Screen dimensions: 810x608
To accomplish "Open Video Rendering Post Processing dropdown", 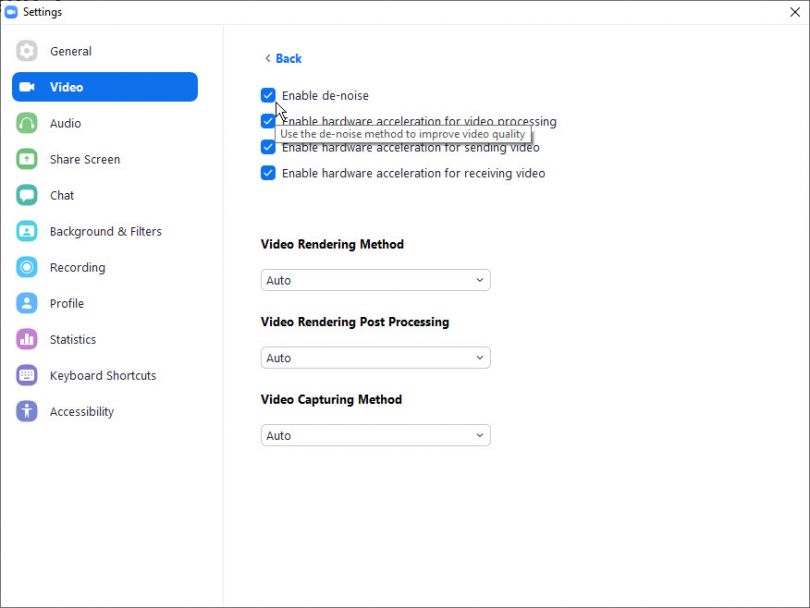I will (x=375, y=358).
